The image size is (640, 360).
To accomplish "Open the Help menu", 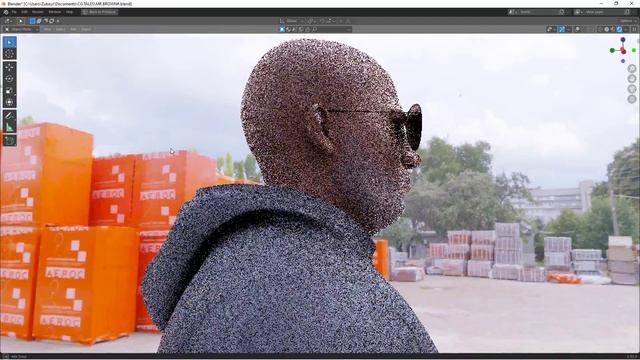I will [69, 12].
